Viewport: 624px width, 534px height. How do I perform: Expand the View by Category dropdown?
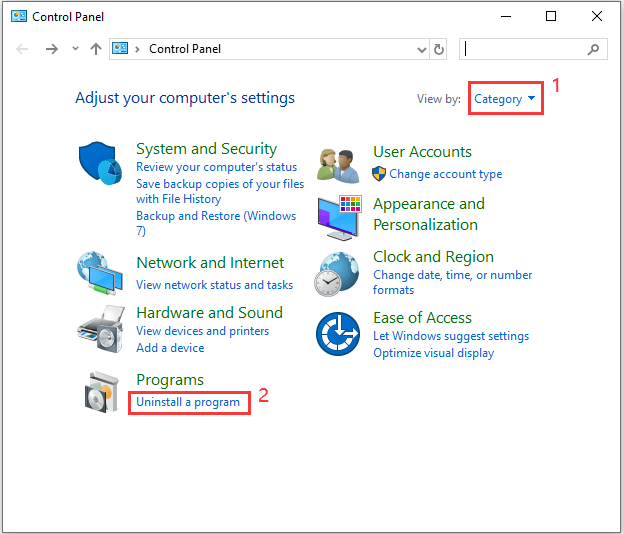click(505, 99)
